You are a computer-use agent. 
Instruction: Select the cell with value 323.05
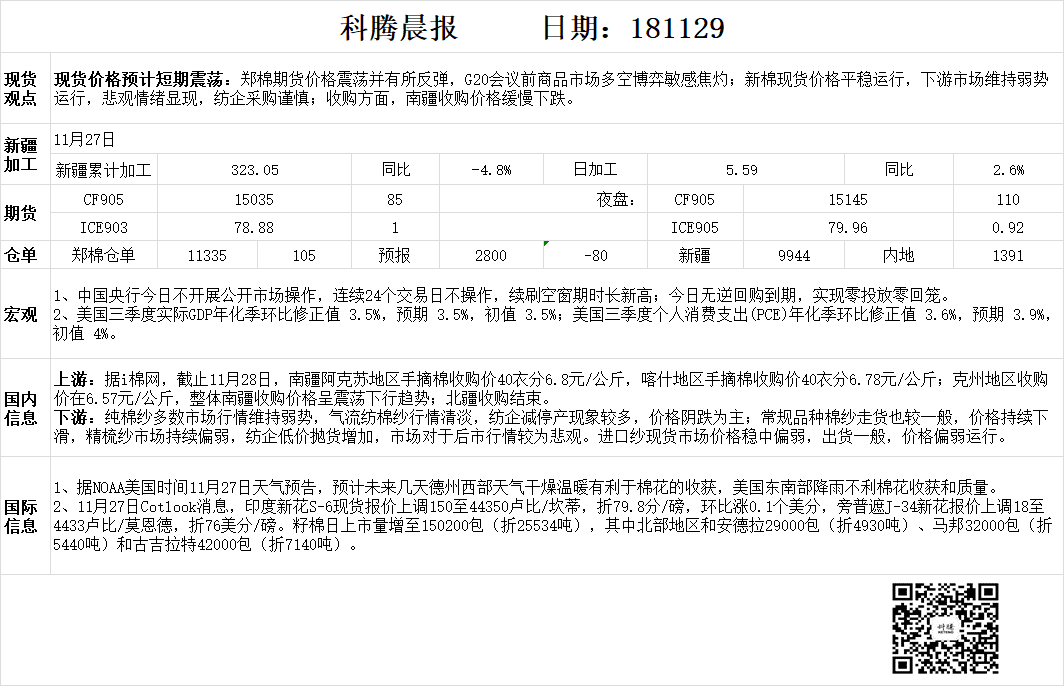point(255,170)
